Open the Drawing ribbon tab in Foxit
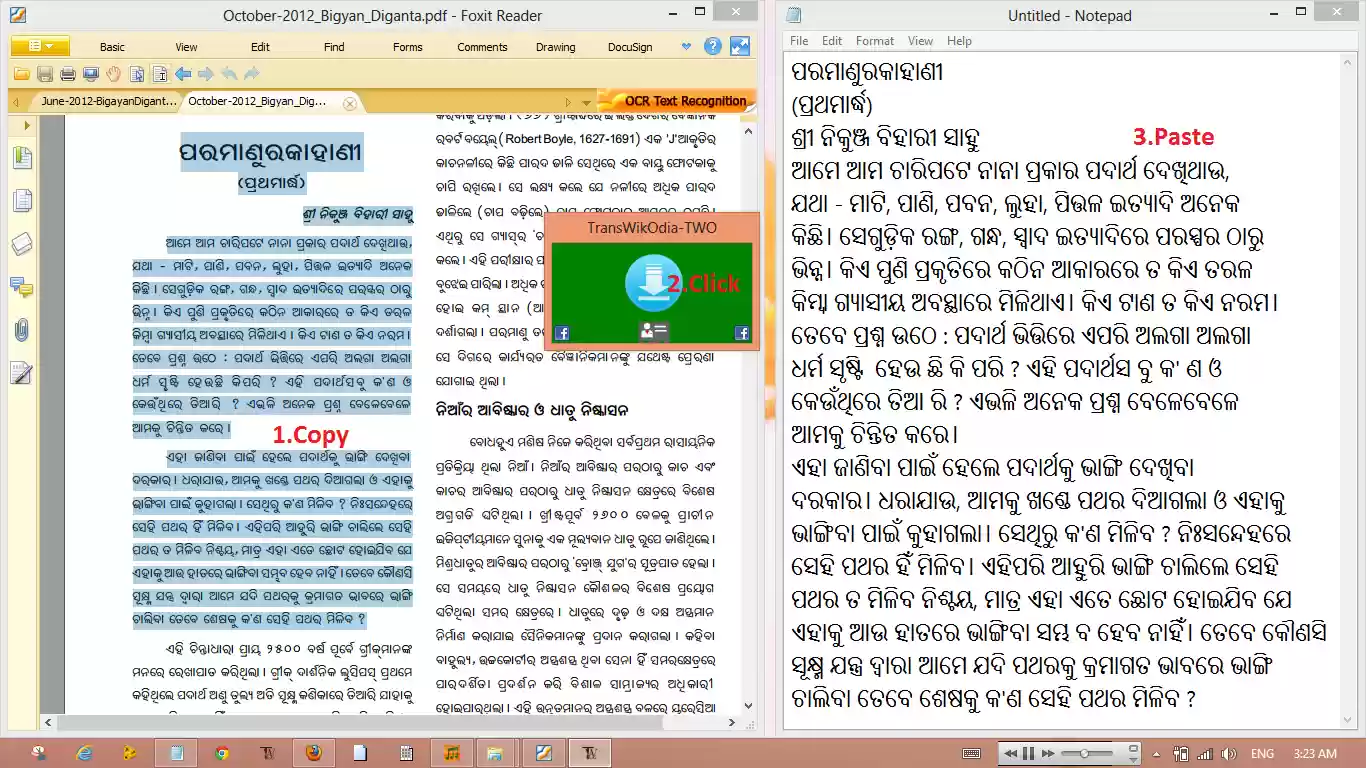Viewport: 1366px width, 768px height. click(556, 47)
